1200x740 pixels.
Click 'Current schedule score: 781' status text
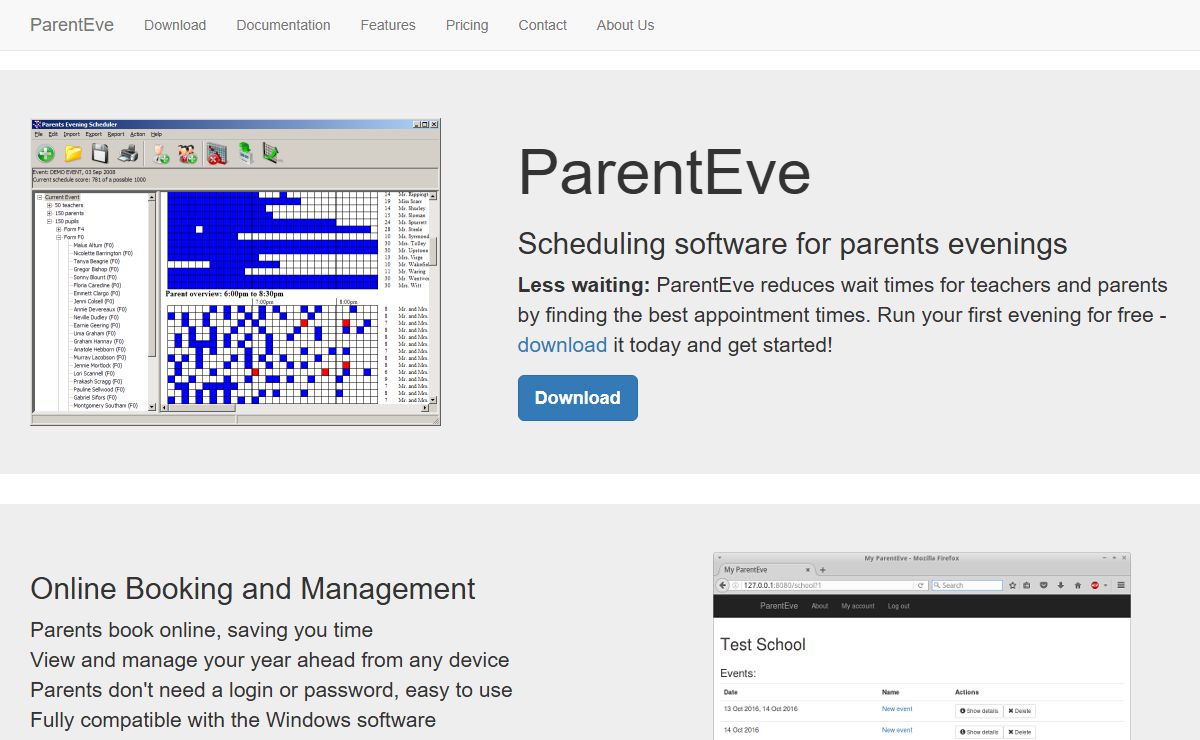click(89, 180)
